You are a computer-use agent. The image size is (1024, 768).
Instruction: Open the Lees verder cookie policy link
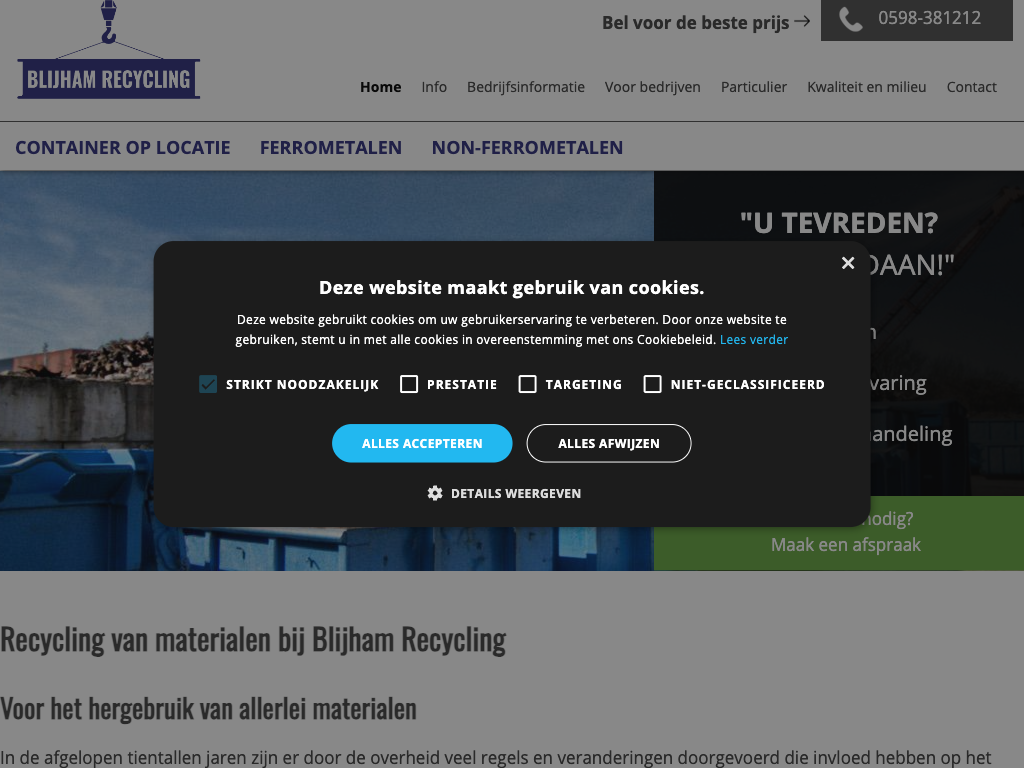click(x=754, y=340)
